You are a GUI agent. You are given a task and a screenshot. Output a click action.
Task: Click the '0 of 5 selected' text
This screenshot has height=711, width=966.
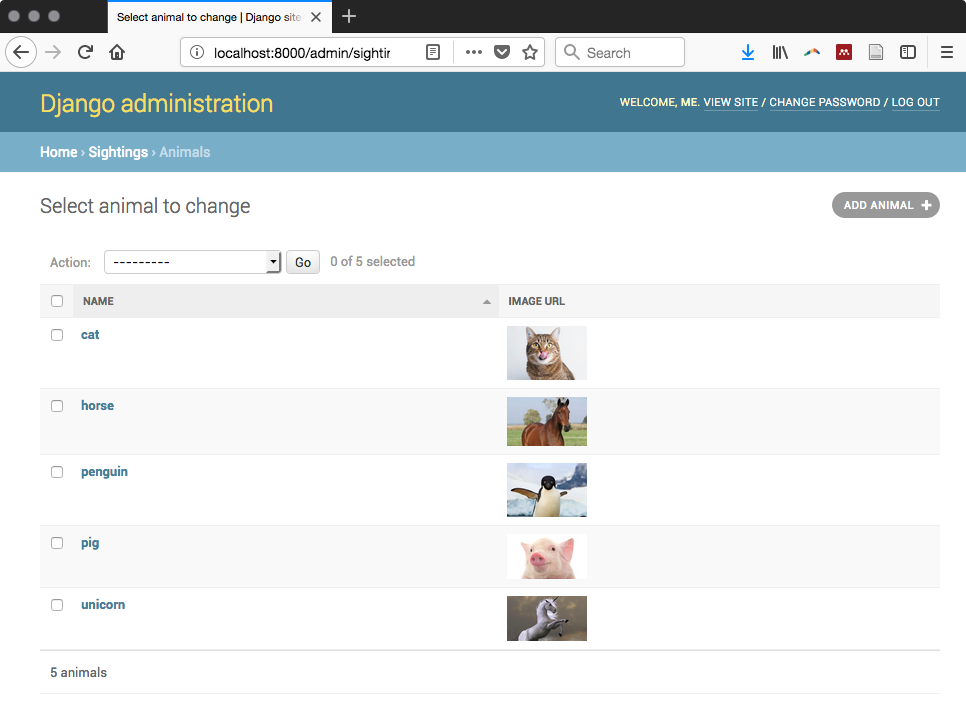click(x=372, y=261)
